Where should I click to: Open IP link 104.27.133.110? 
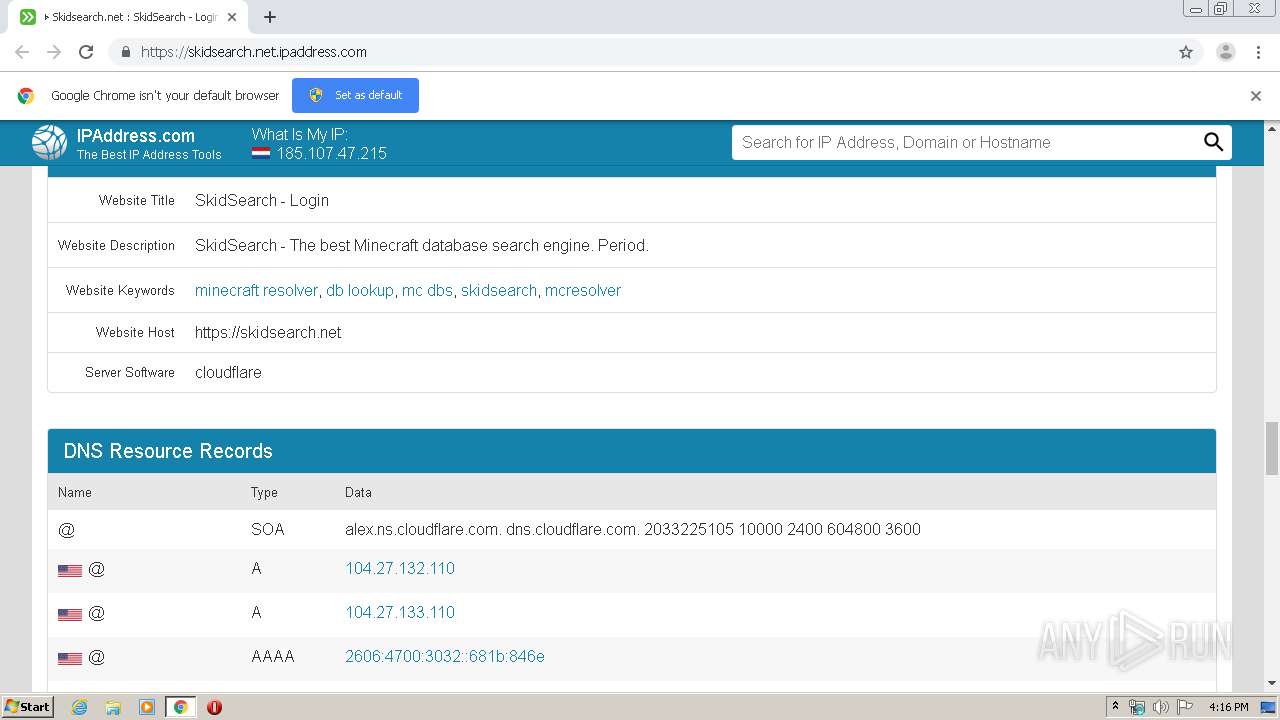click(x=400, y=612)
